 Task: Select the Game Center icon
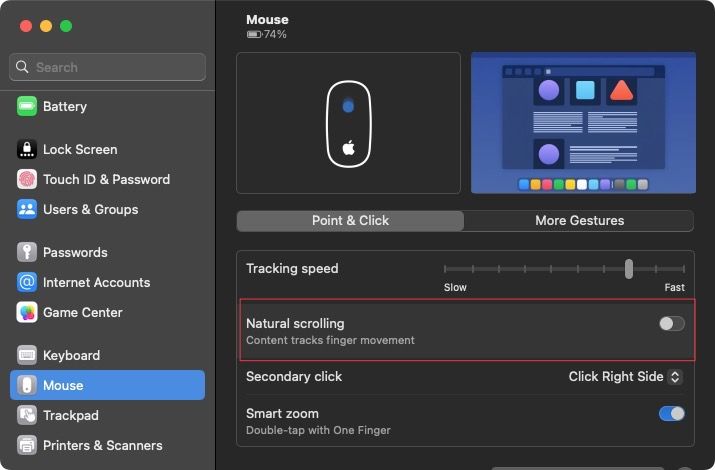[27, 313]
